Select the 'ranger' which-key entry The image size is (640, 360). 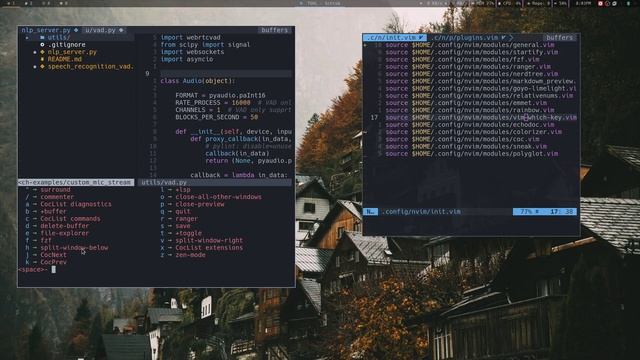187,219
